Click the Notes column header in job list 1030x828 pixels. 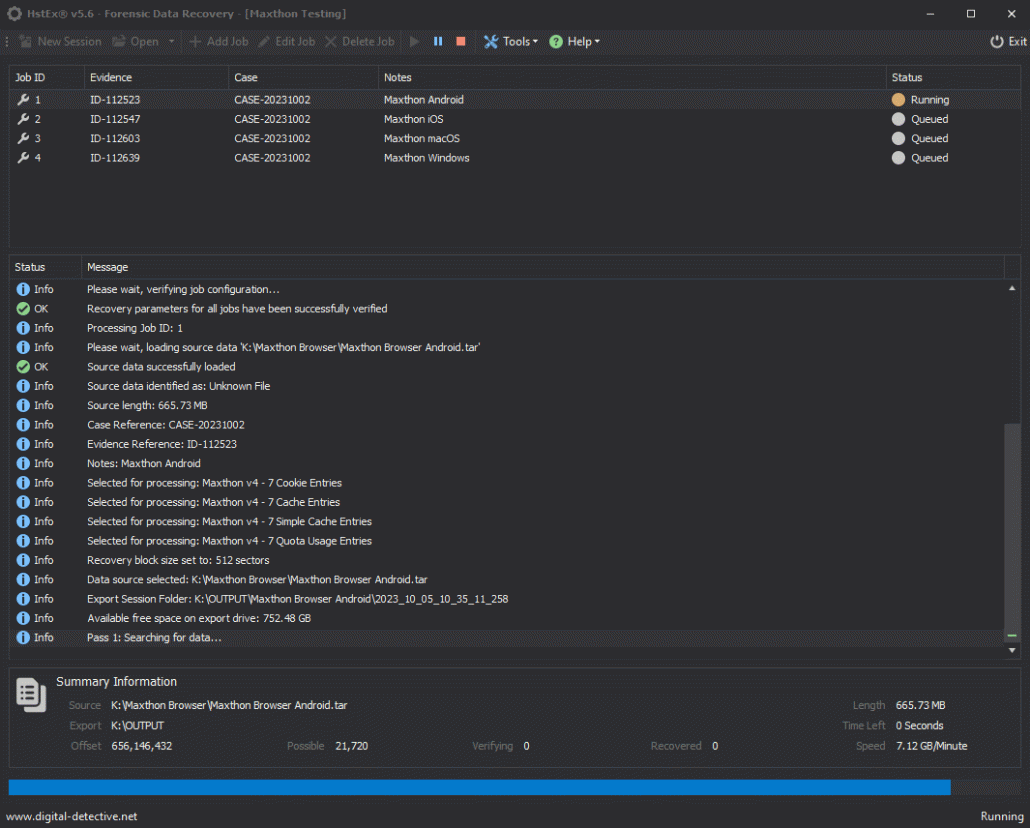tap(632, 78)
